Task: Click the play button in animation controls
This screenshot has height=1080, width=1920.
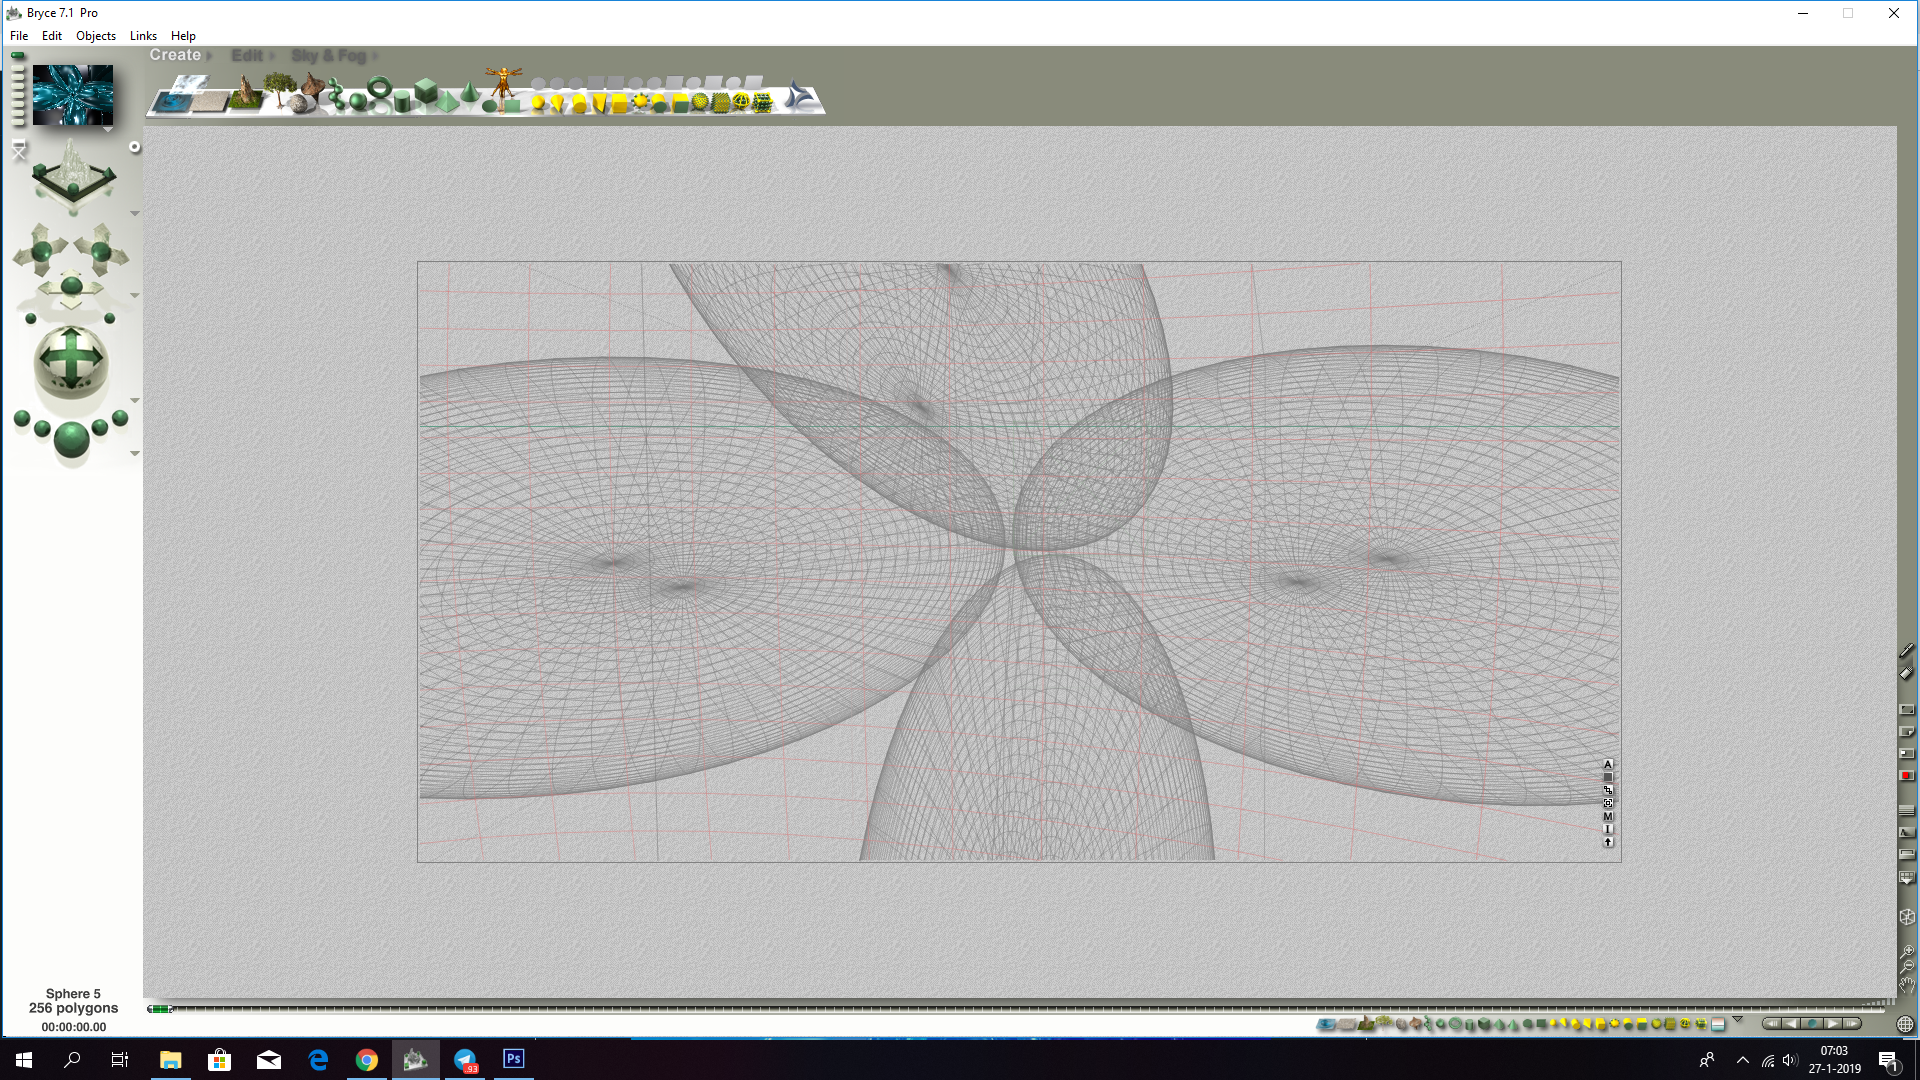Action: click(1833, 1023)
